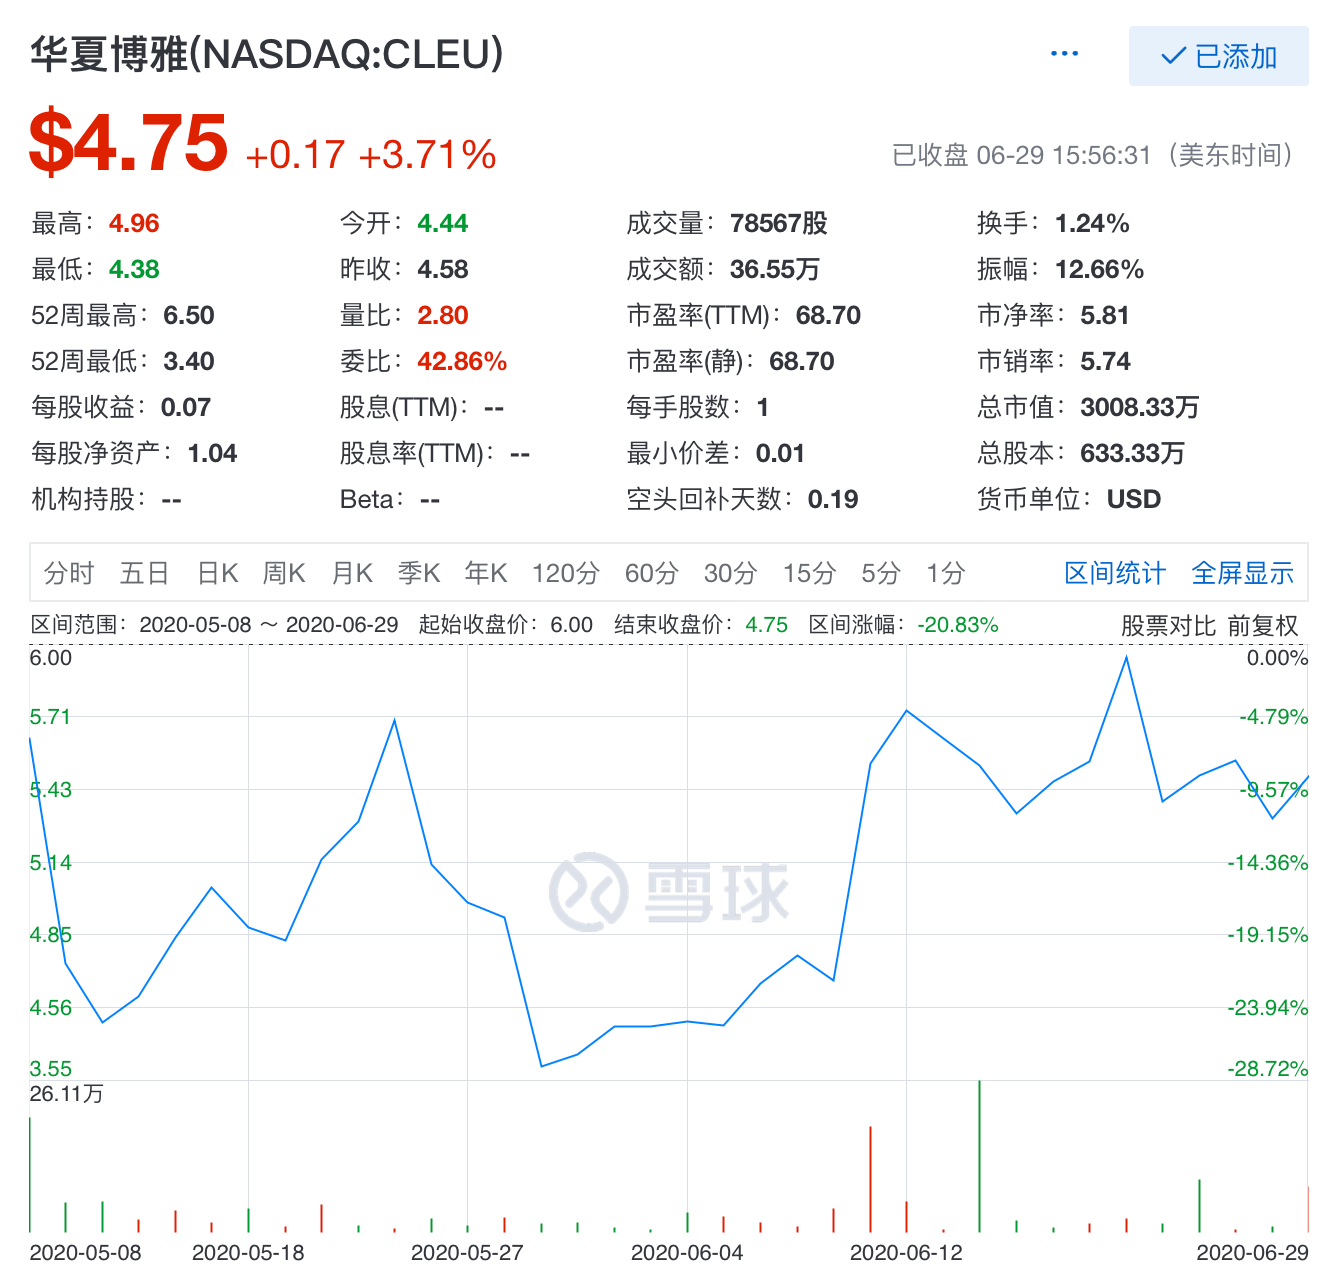This screenshot has height=1268, width=1342.
Task: Open the three-dot more options menu
Action: 1064,54
